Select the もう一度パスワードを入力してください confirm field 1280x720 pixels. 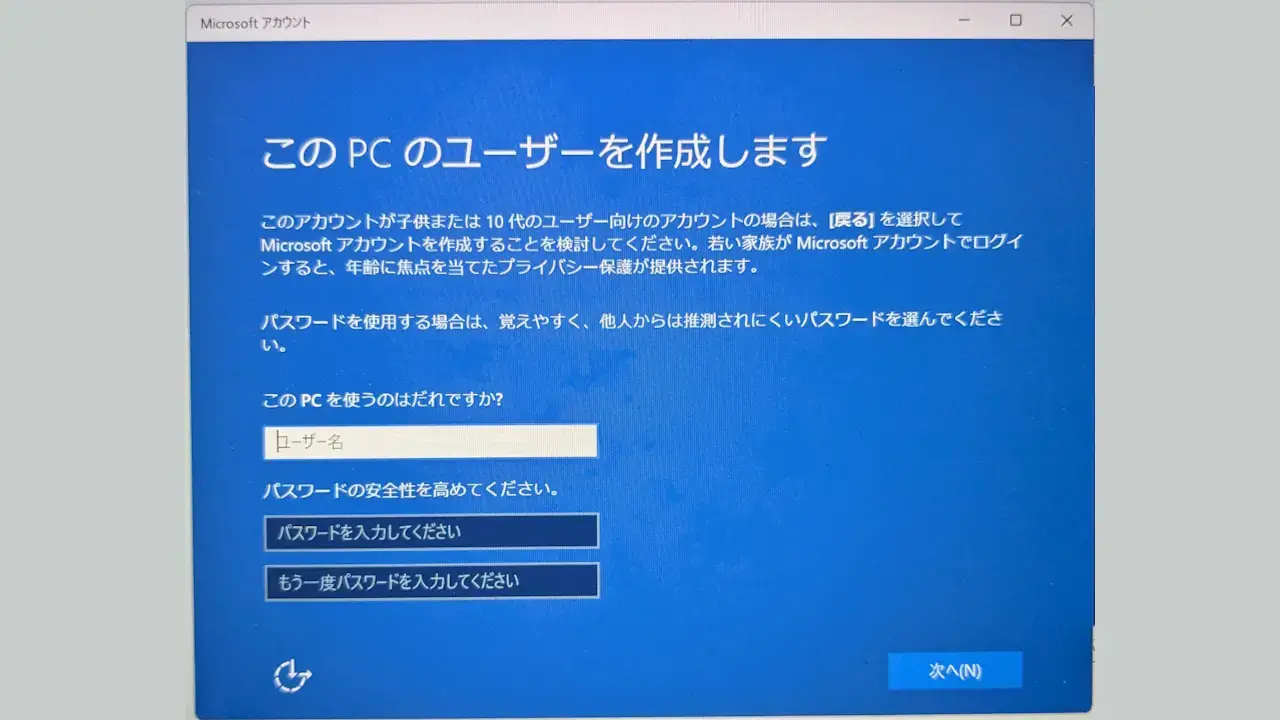pos(432,581)
